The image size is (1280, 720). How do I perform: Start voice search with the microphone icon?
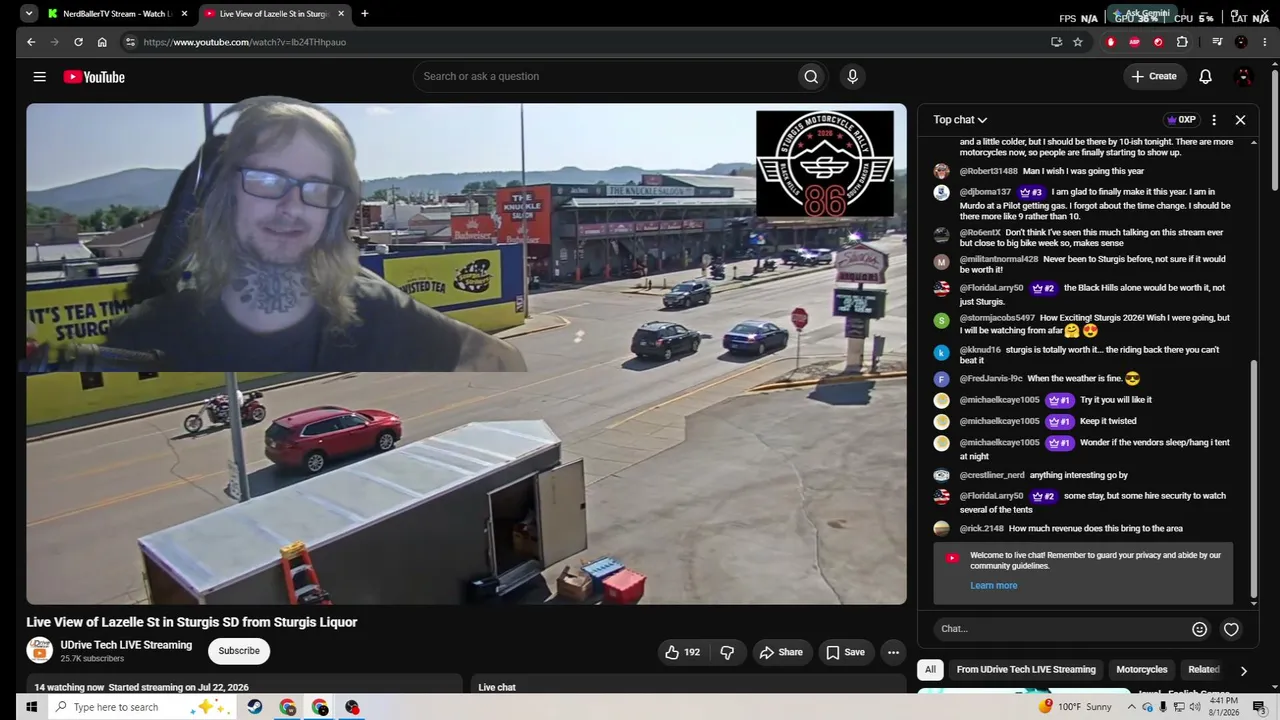(x=852, y=77)
